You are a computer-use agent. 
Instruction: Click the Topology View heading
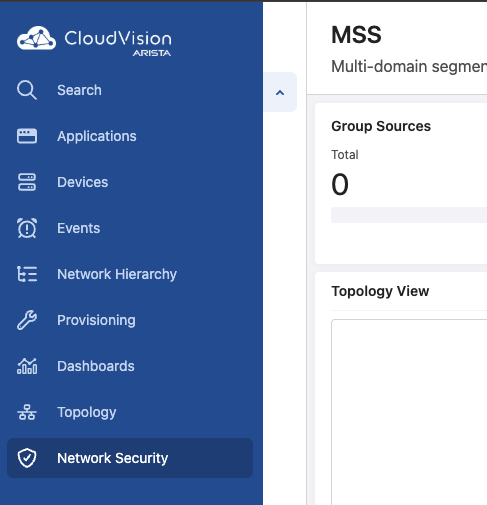380,291
